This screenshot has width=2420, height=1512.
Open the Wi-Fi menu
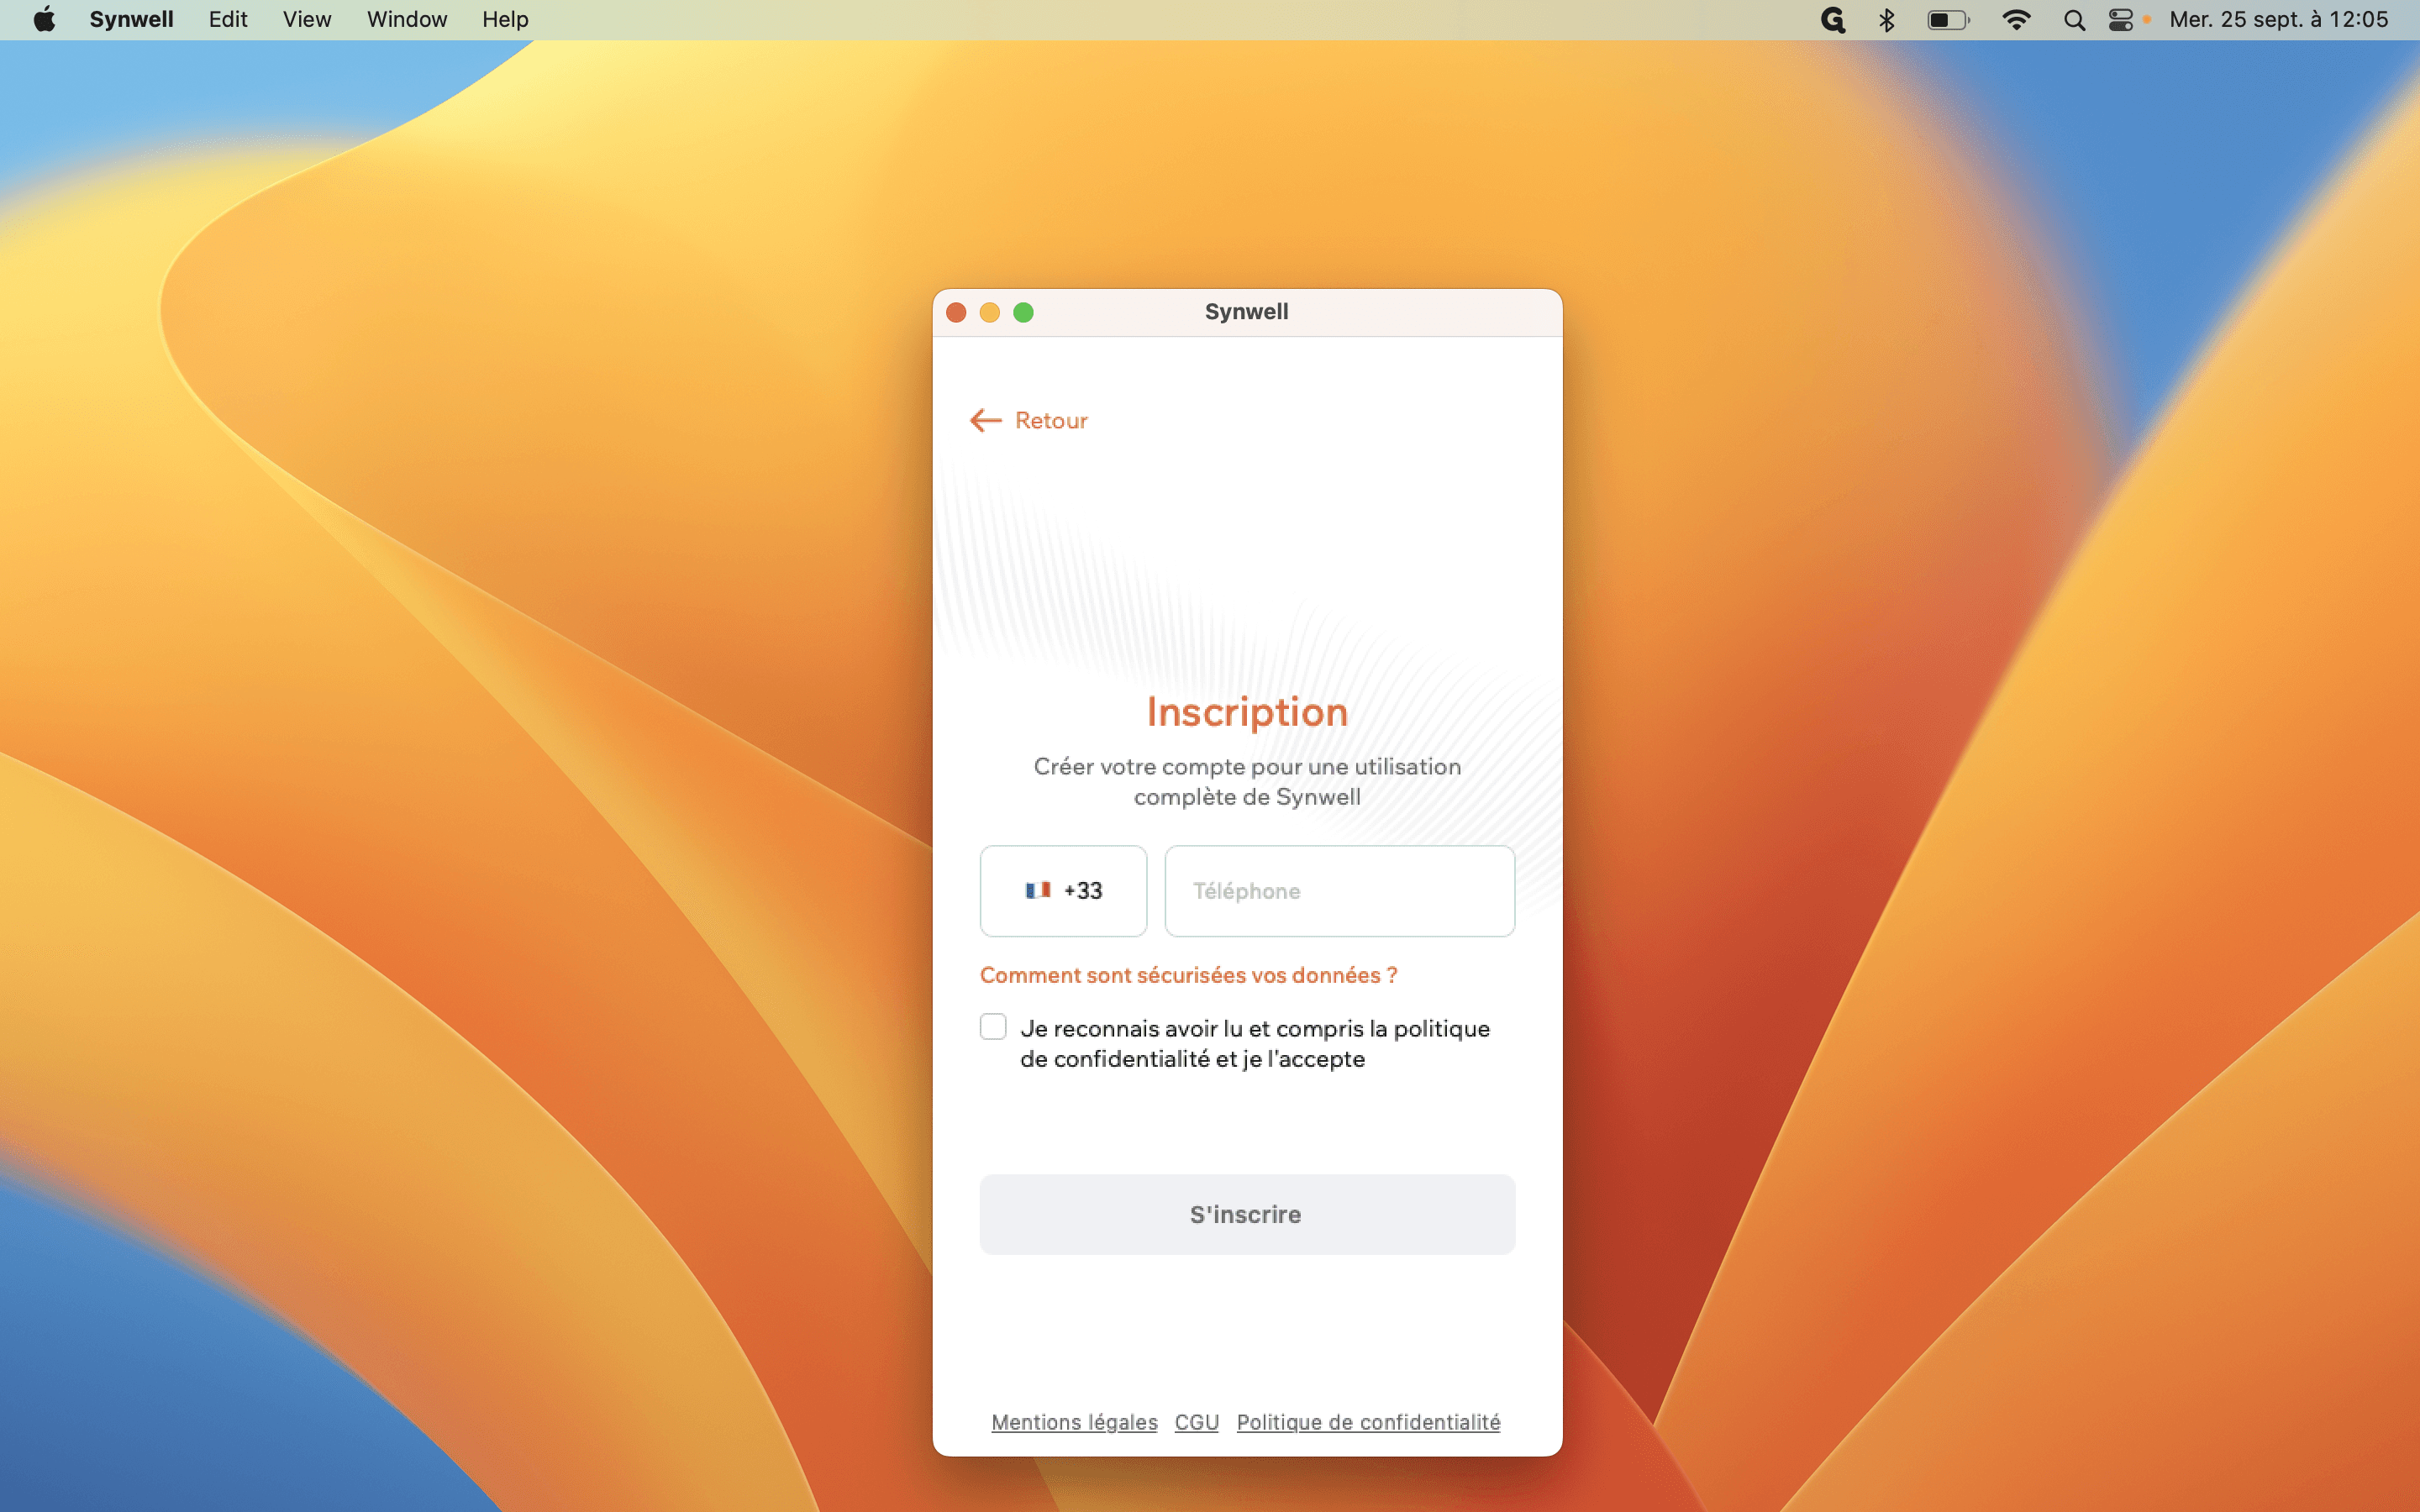pyautogui.click(x=2016, y=20)
